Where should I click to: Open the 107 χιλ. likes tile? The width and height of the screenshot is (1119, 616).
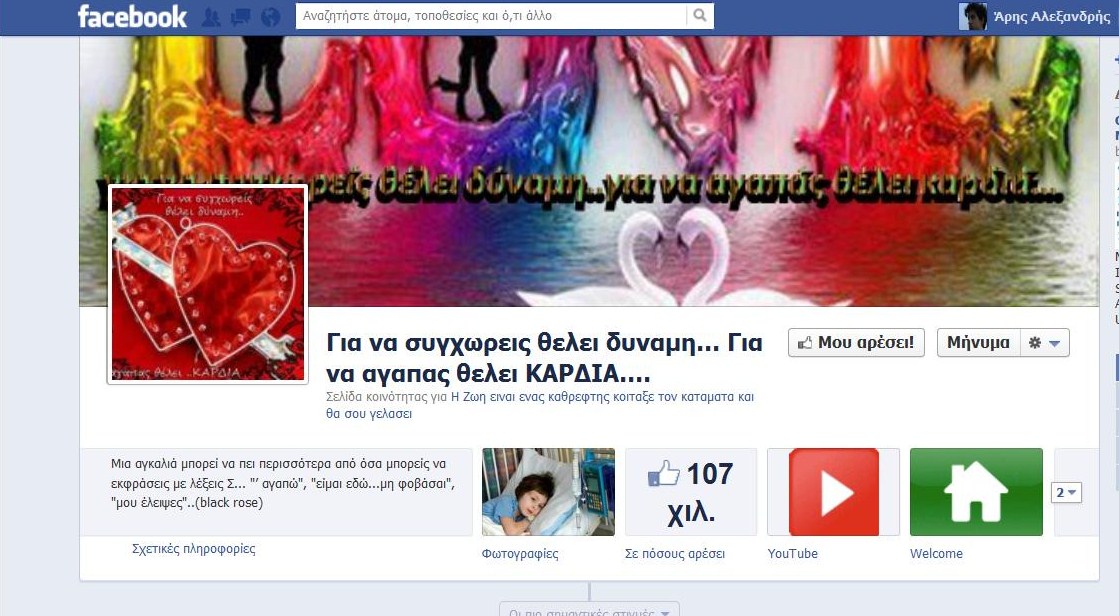pyautogui.click(x=691, y=492)
